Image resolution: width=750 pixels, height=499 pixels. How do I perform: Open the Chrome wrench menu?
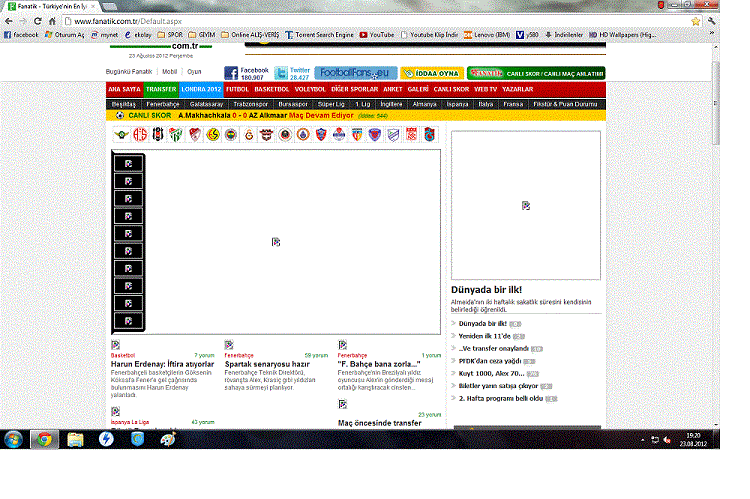coord(711,21)
